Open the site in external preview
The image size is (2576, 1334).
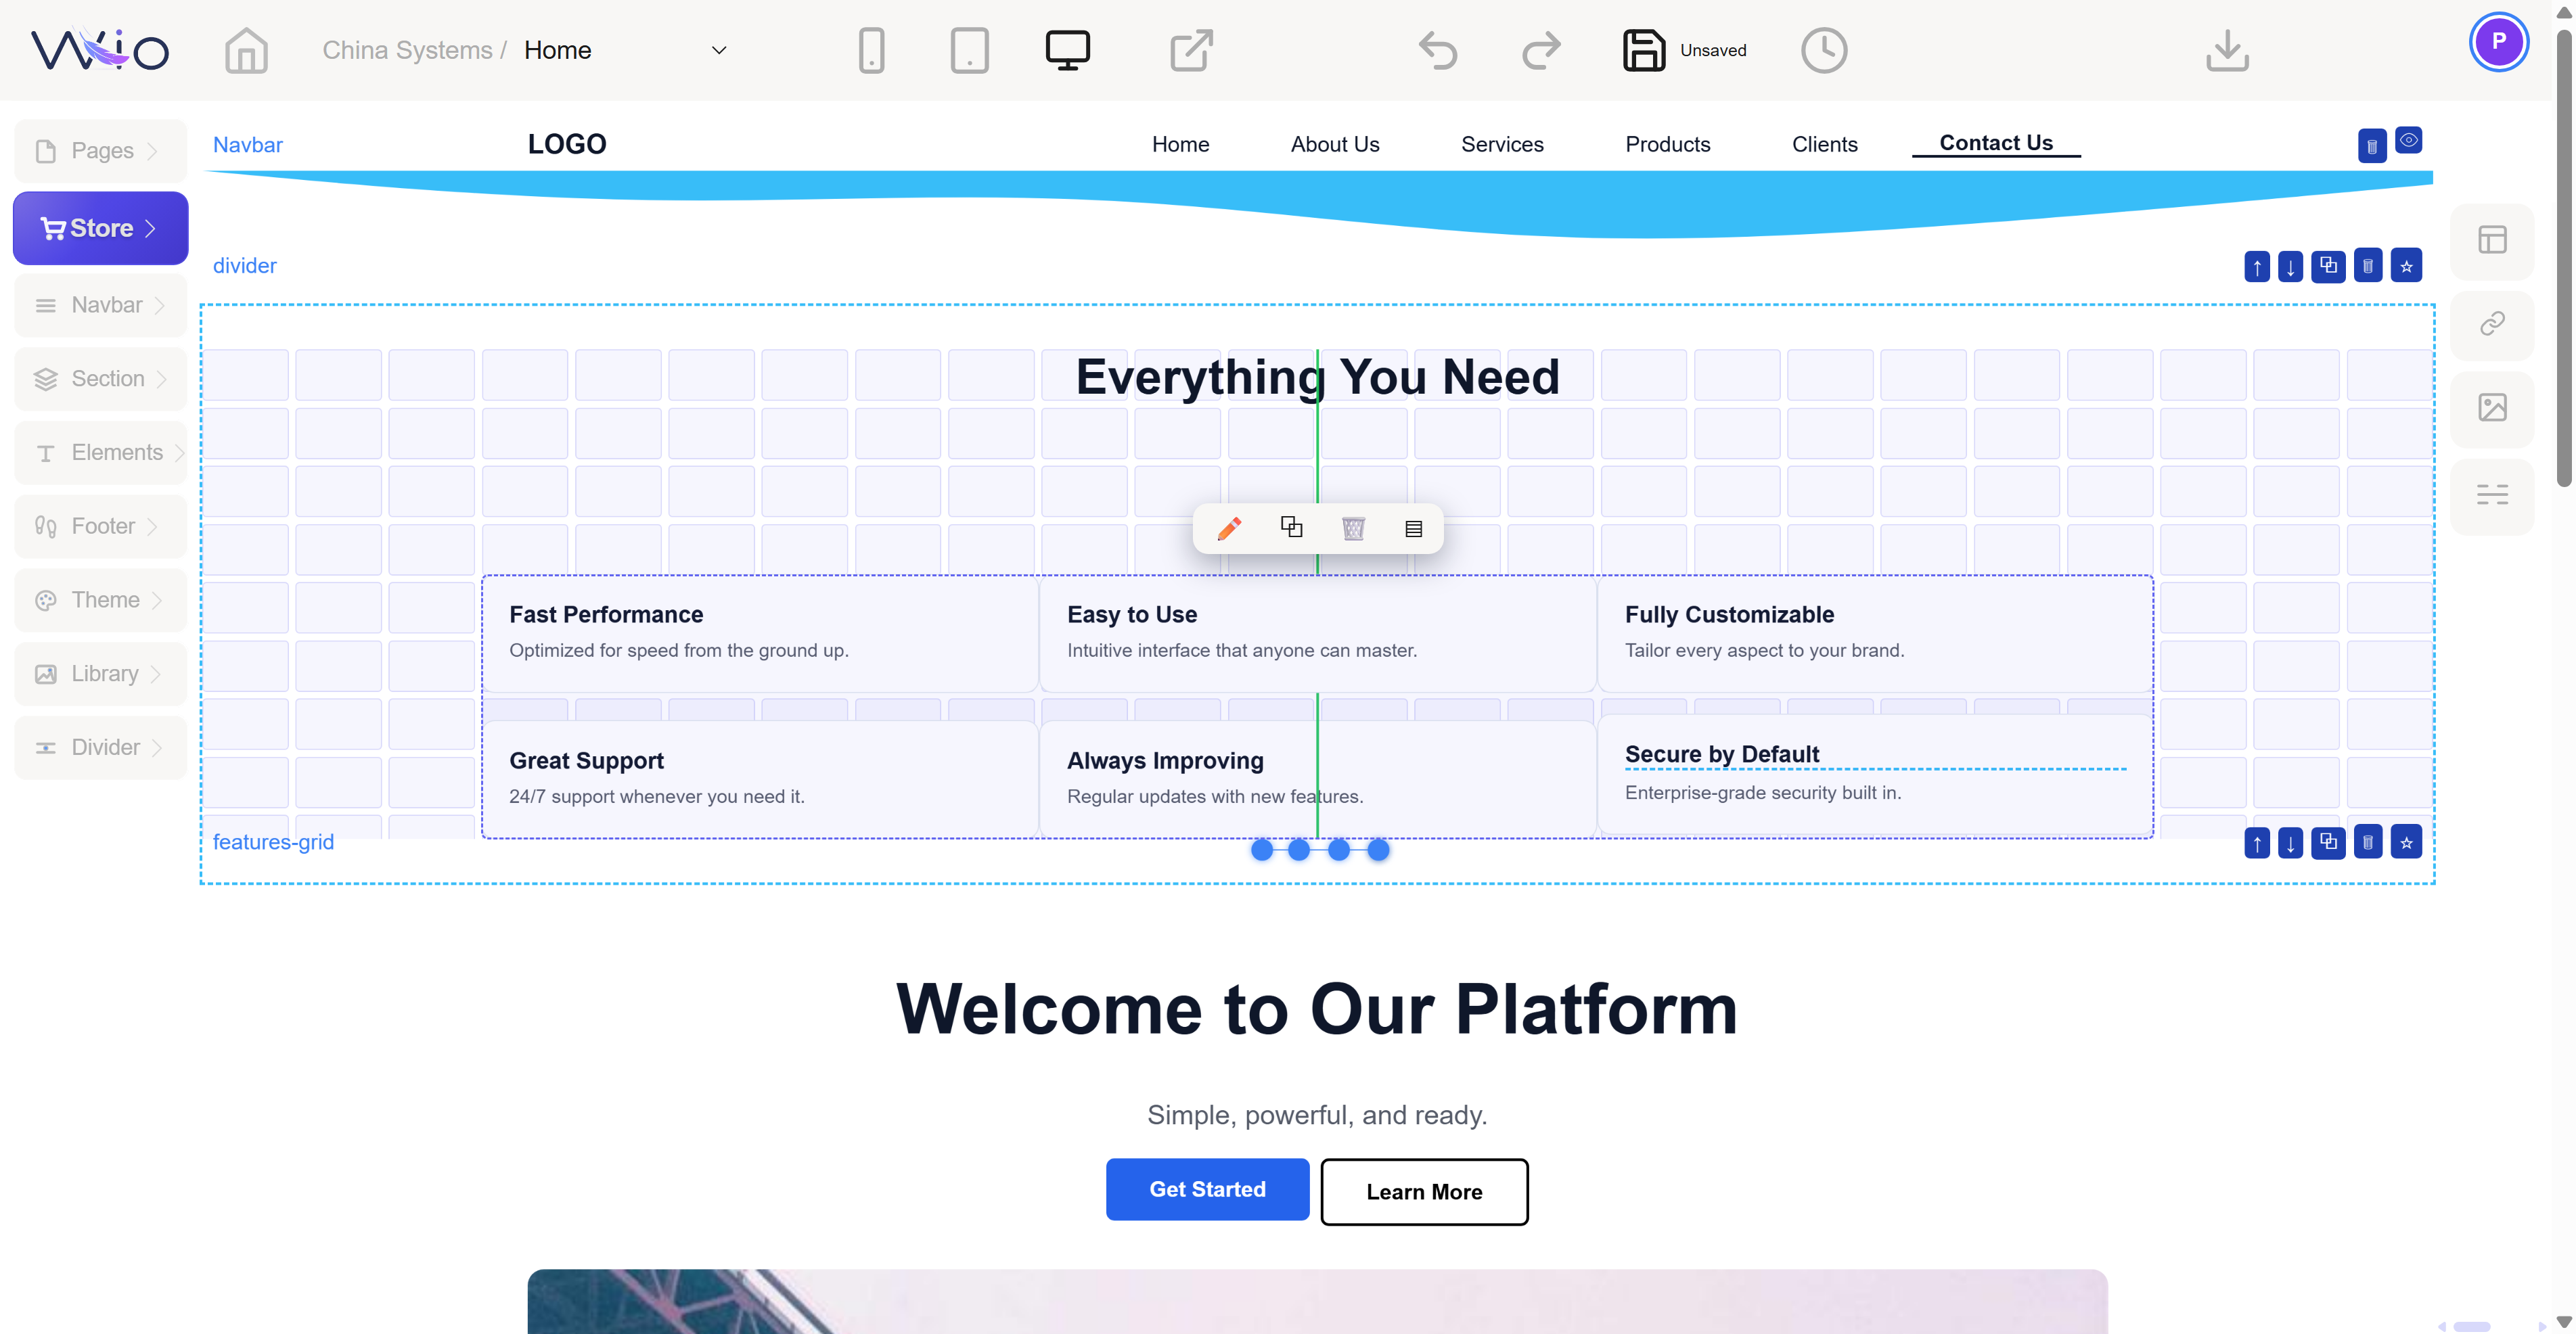click(1191, 50)
